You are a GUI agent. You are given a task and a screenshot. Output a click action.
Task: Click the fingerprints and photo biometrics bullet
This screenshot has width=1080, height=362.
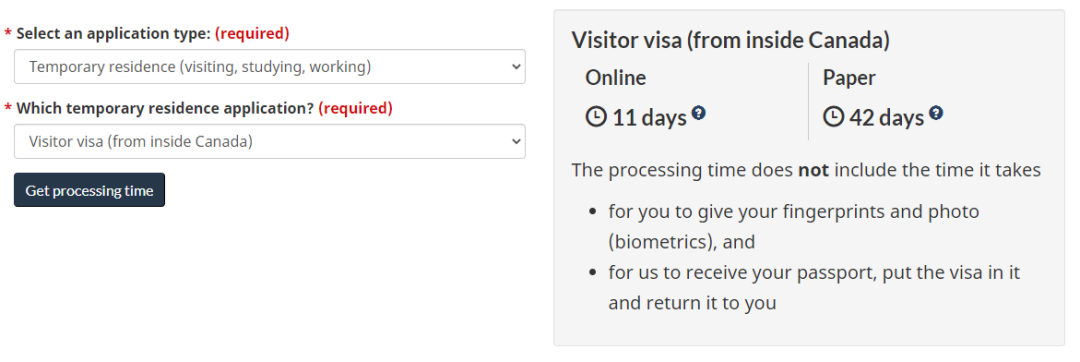[x=793, y=226]
